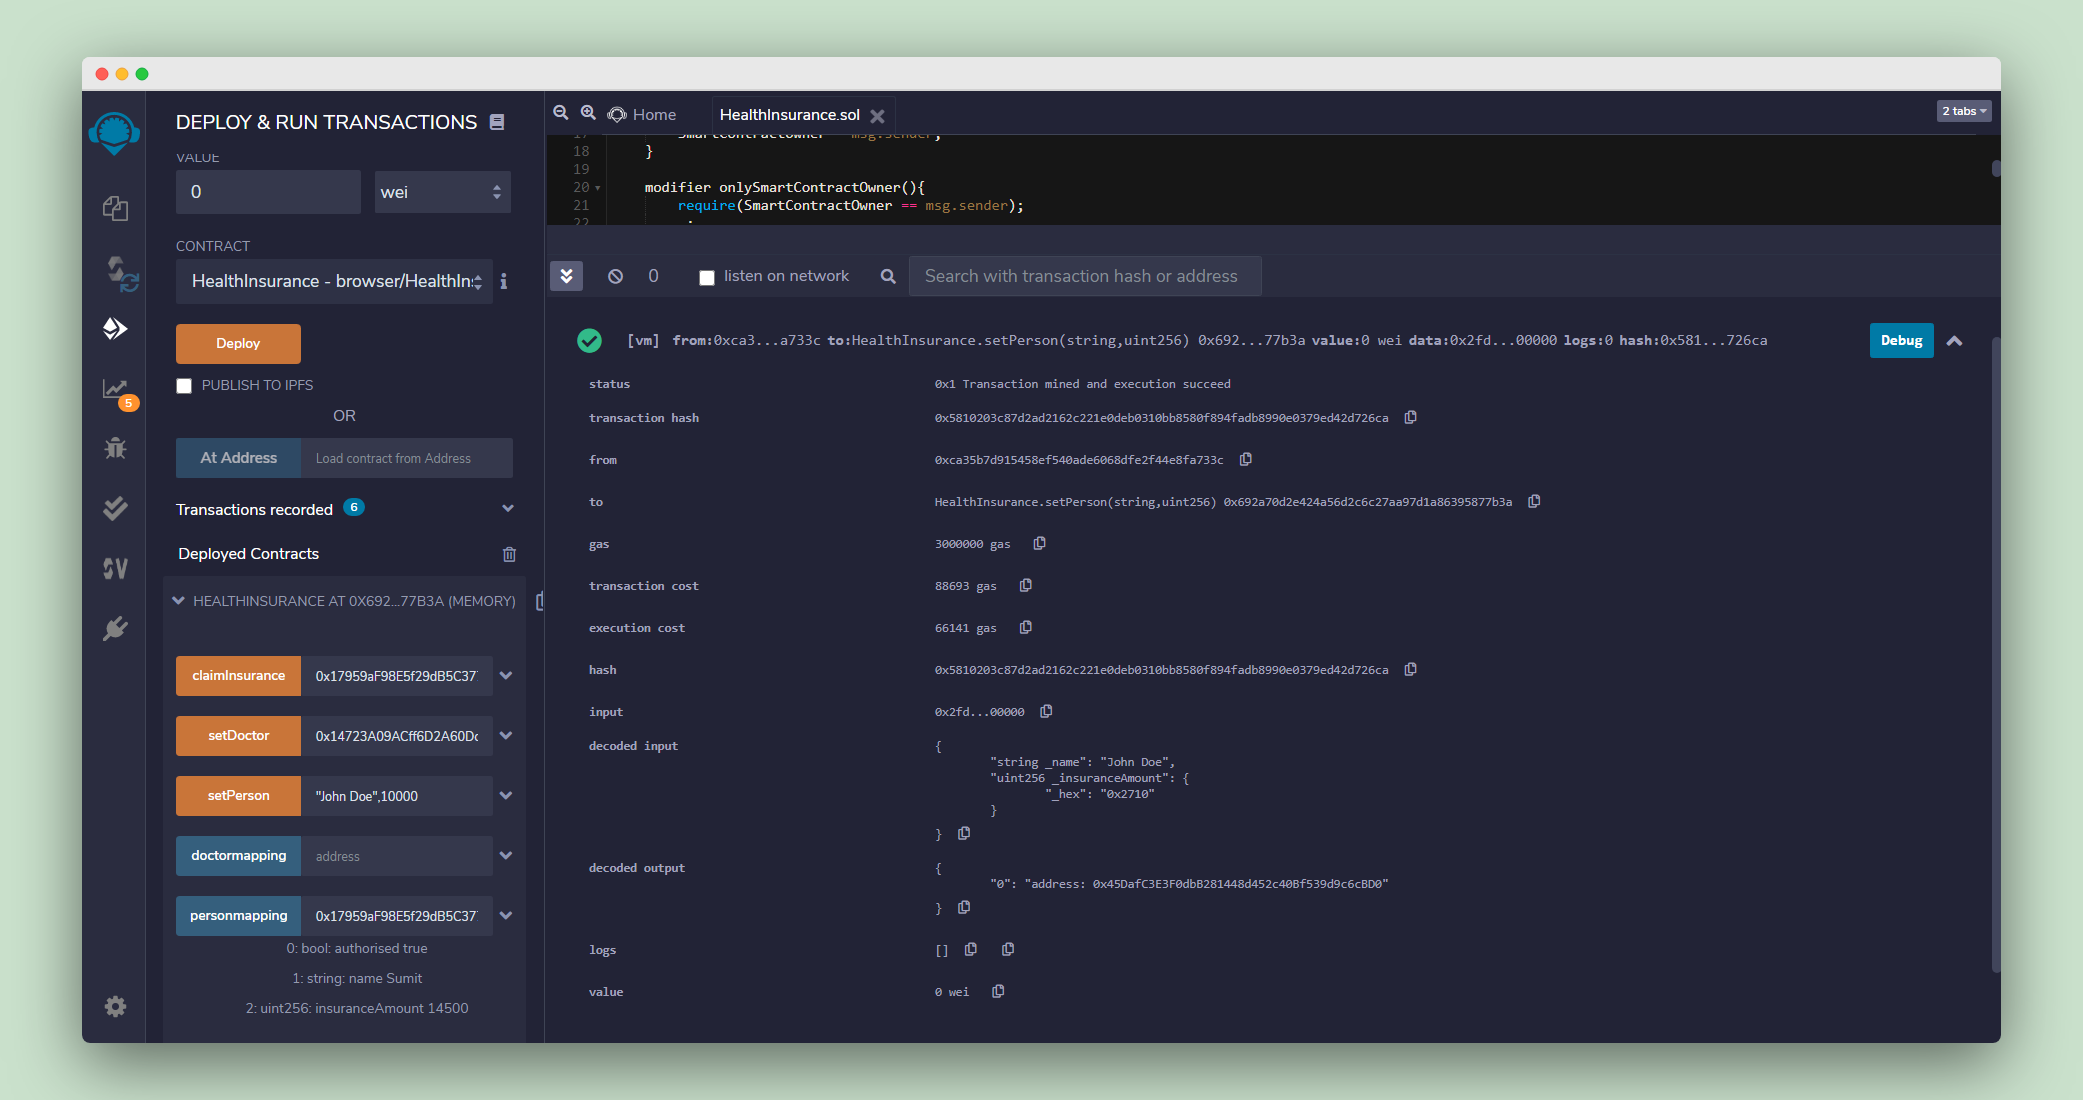Click the Debug button for the transaction
The width and height of the screenshot is (2083, 1100).
point(1901,340)
